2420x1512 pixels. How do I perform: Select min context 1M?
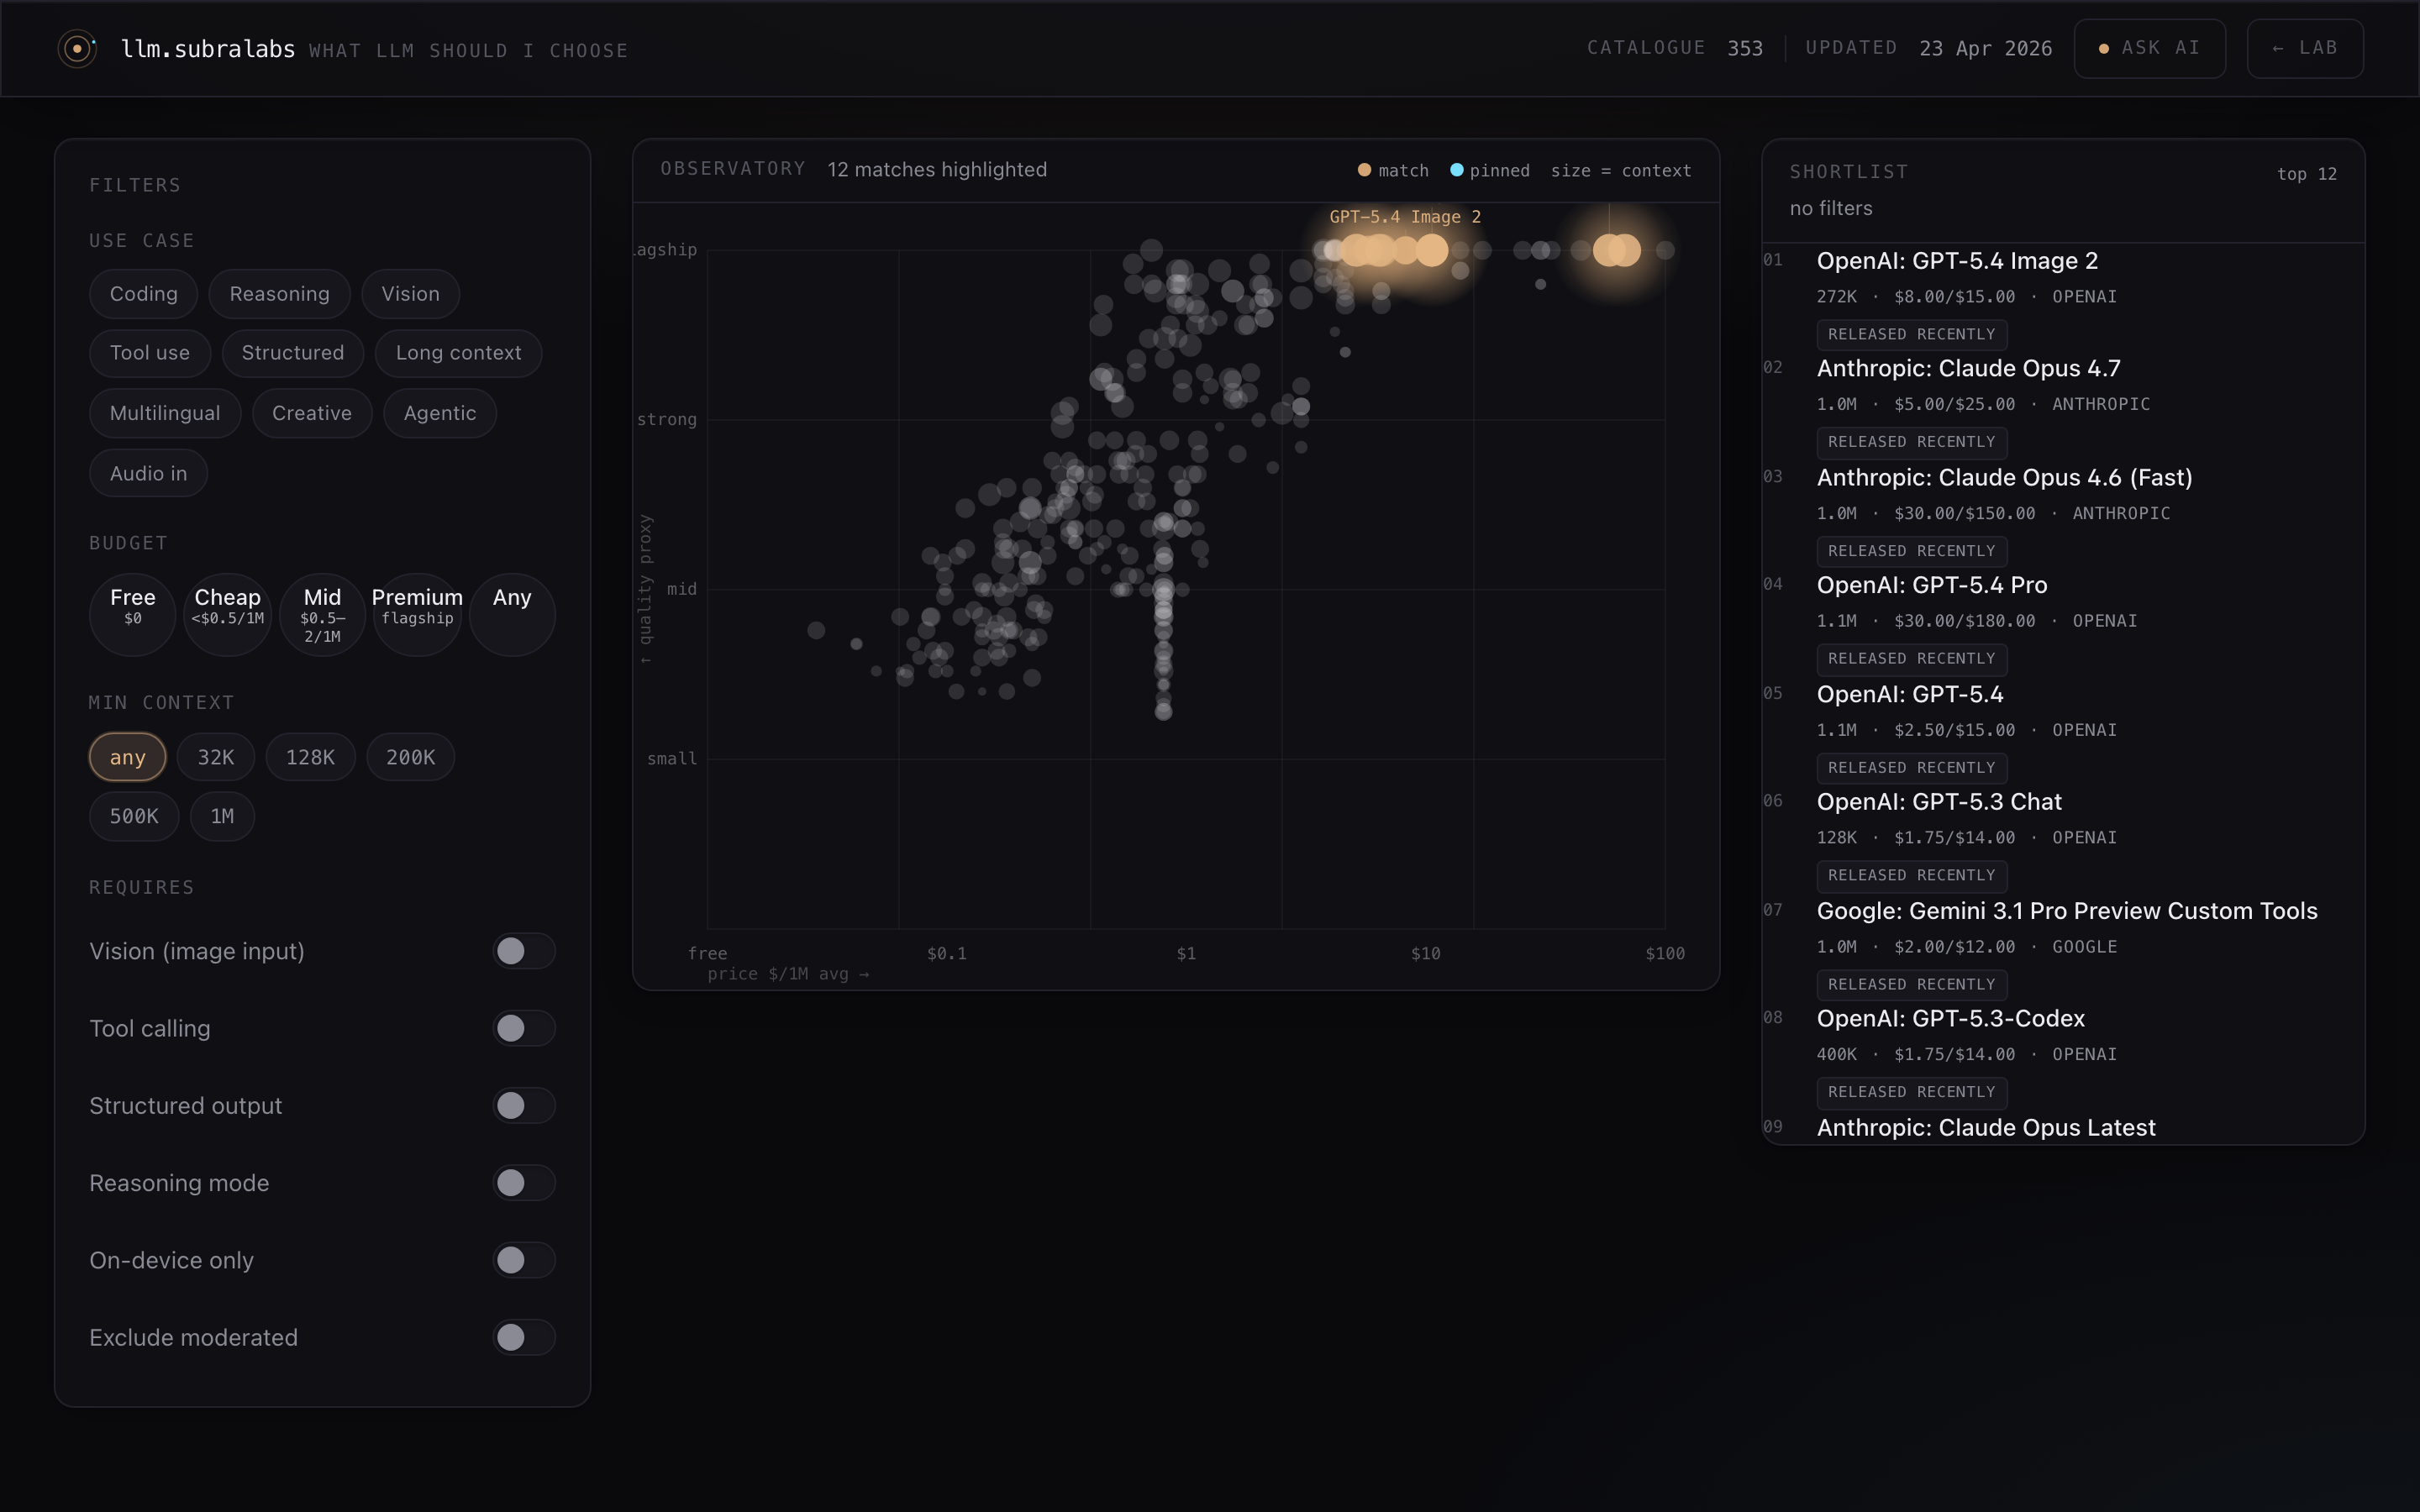coord(222,816)
